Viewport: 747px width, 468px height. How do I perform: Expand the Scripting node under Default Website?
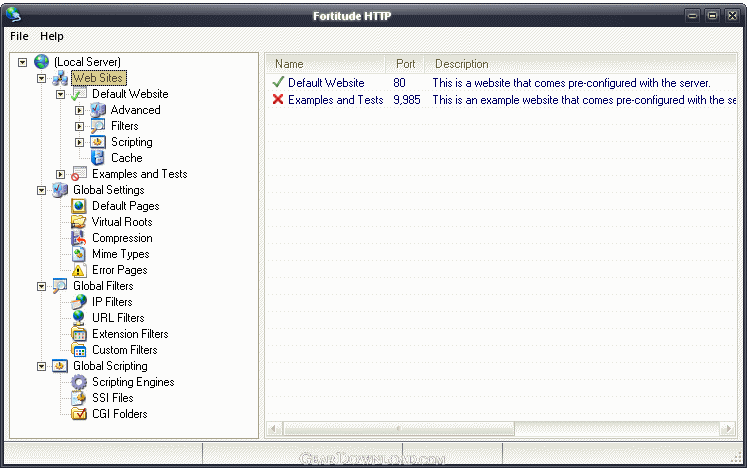(x=80, y=142)
